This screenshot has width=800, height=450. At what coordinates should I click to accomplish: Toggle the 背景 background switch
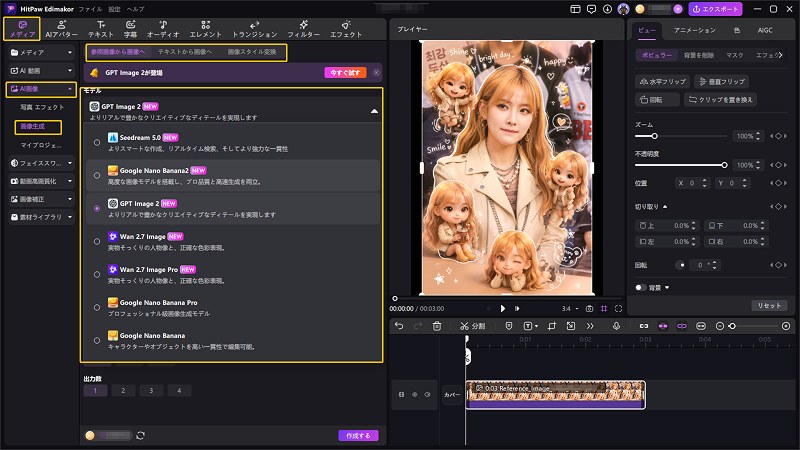click(640, 288)
